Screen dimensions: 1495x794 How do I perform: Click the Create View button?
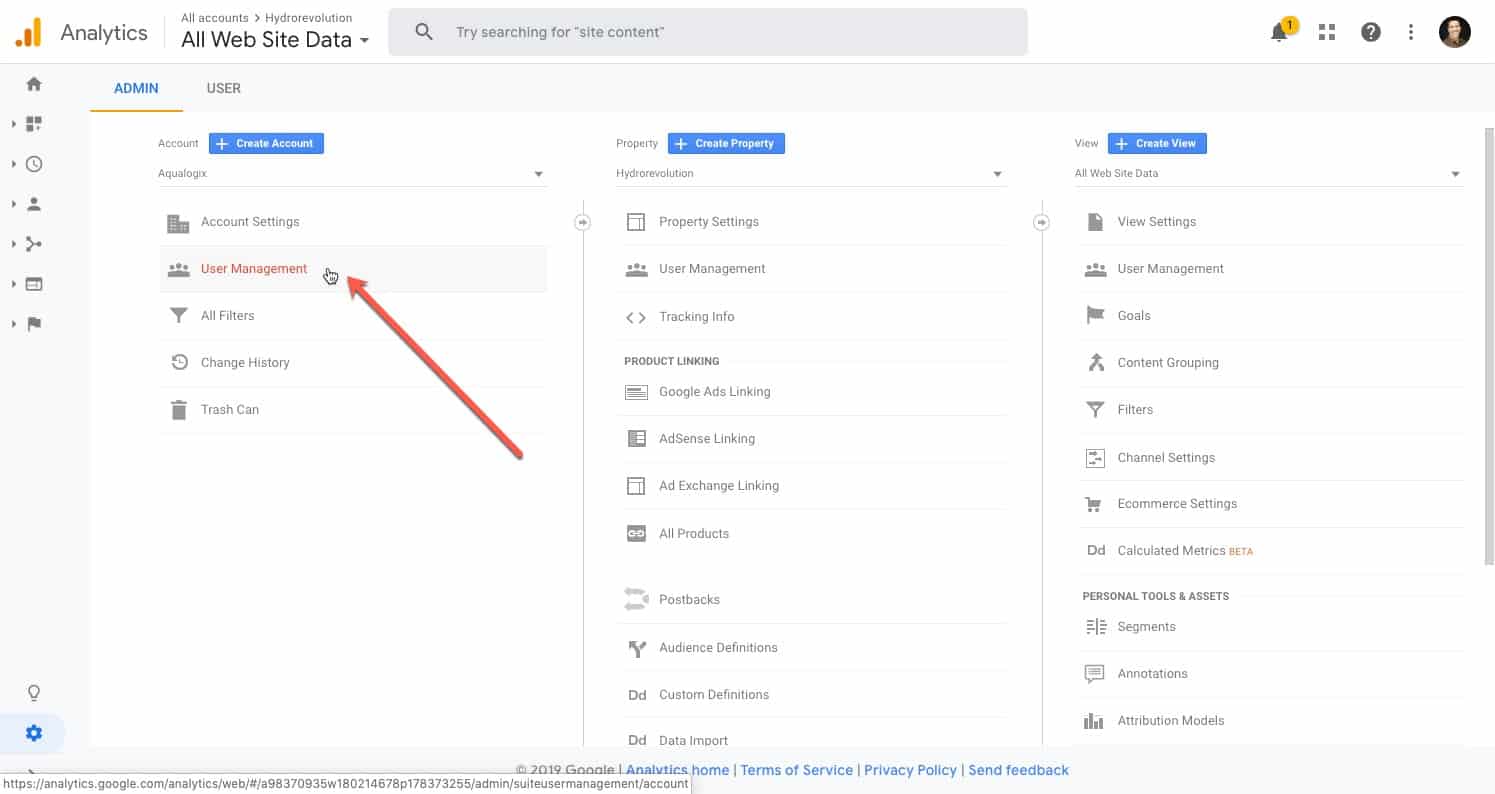tap(1157, 143)
